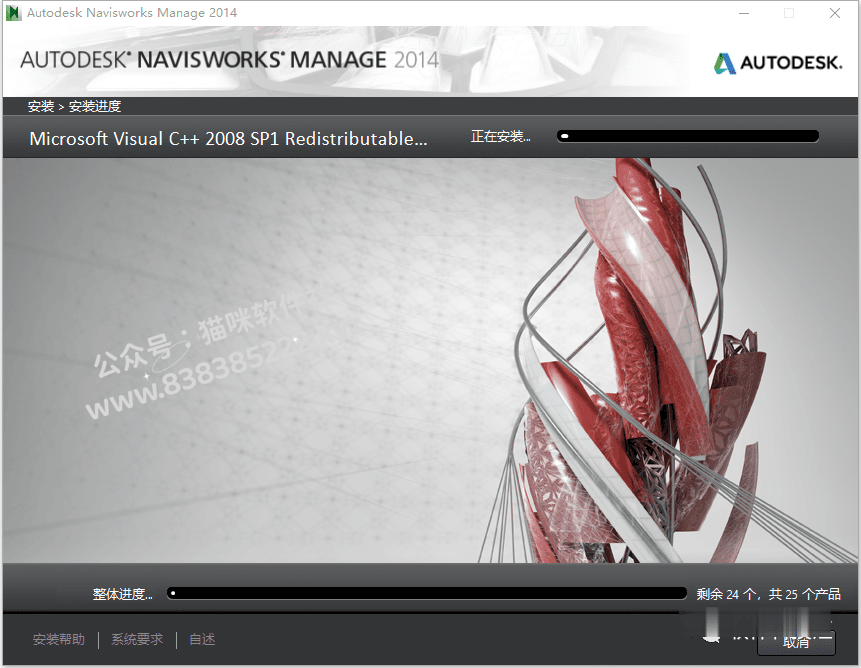Click the overall 整体进度 progress bar

(427, 593)
